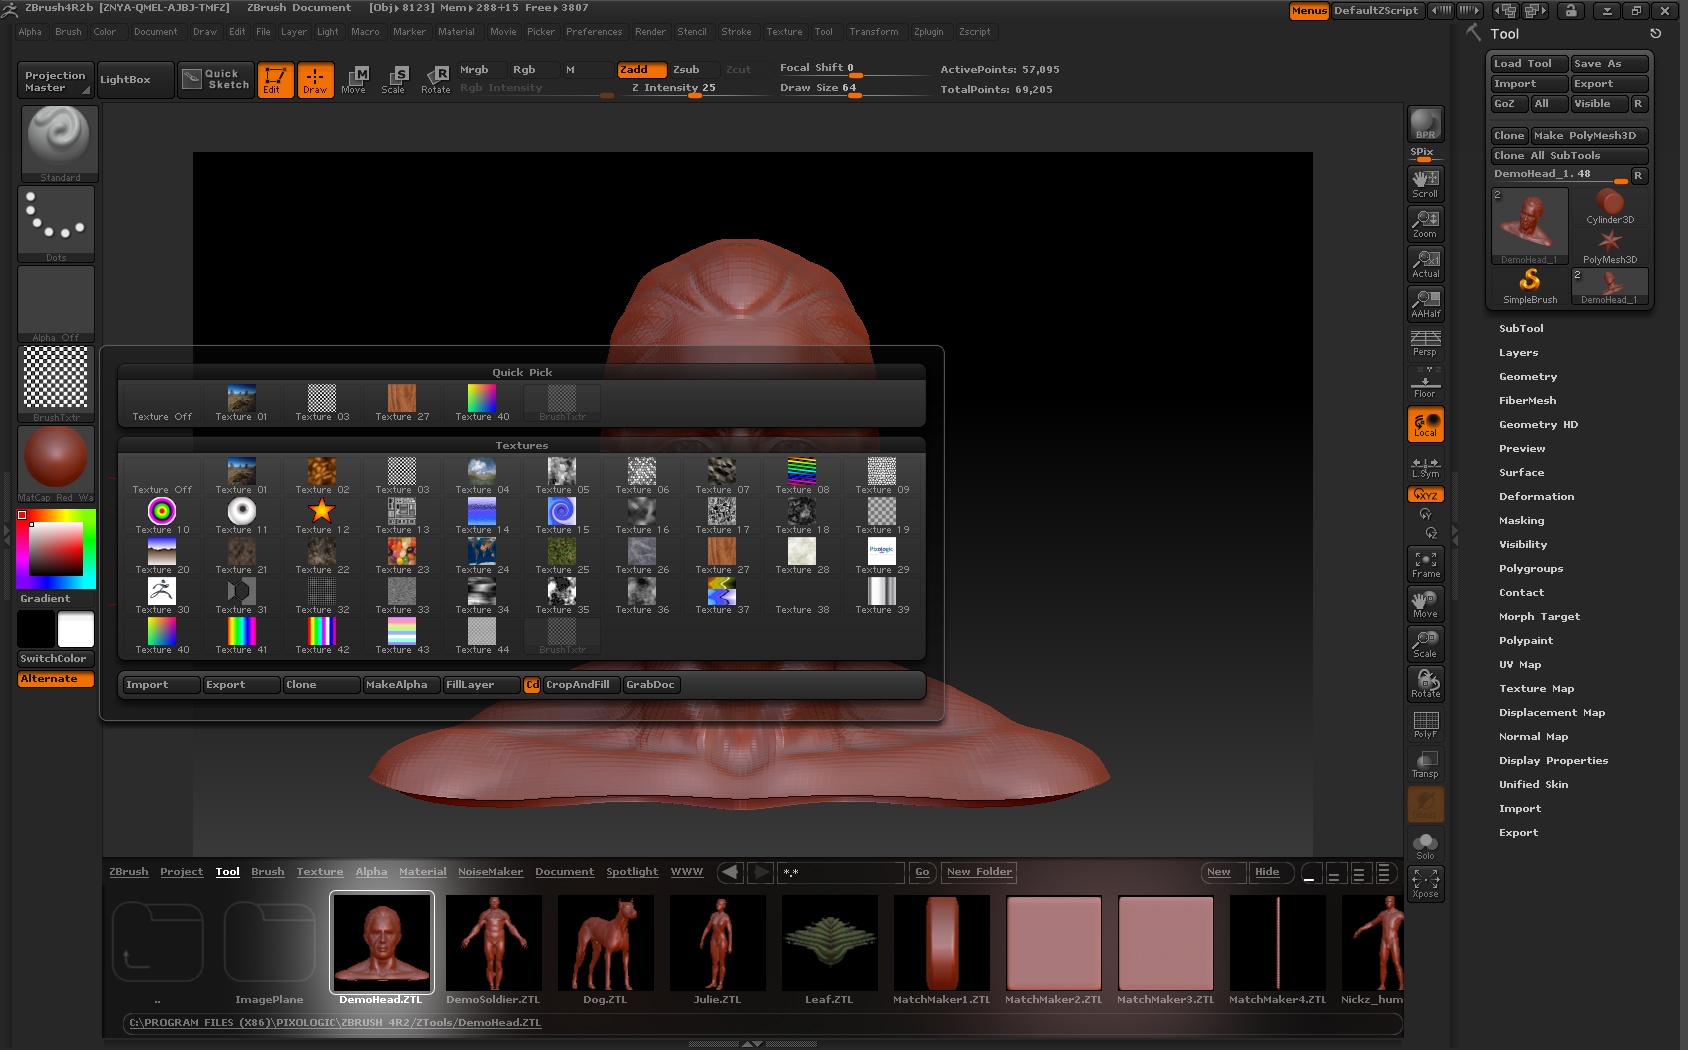Click Make PolyMesh3D button
This screenshot has height=1050, width=1688.
coord(1589,136)
